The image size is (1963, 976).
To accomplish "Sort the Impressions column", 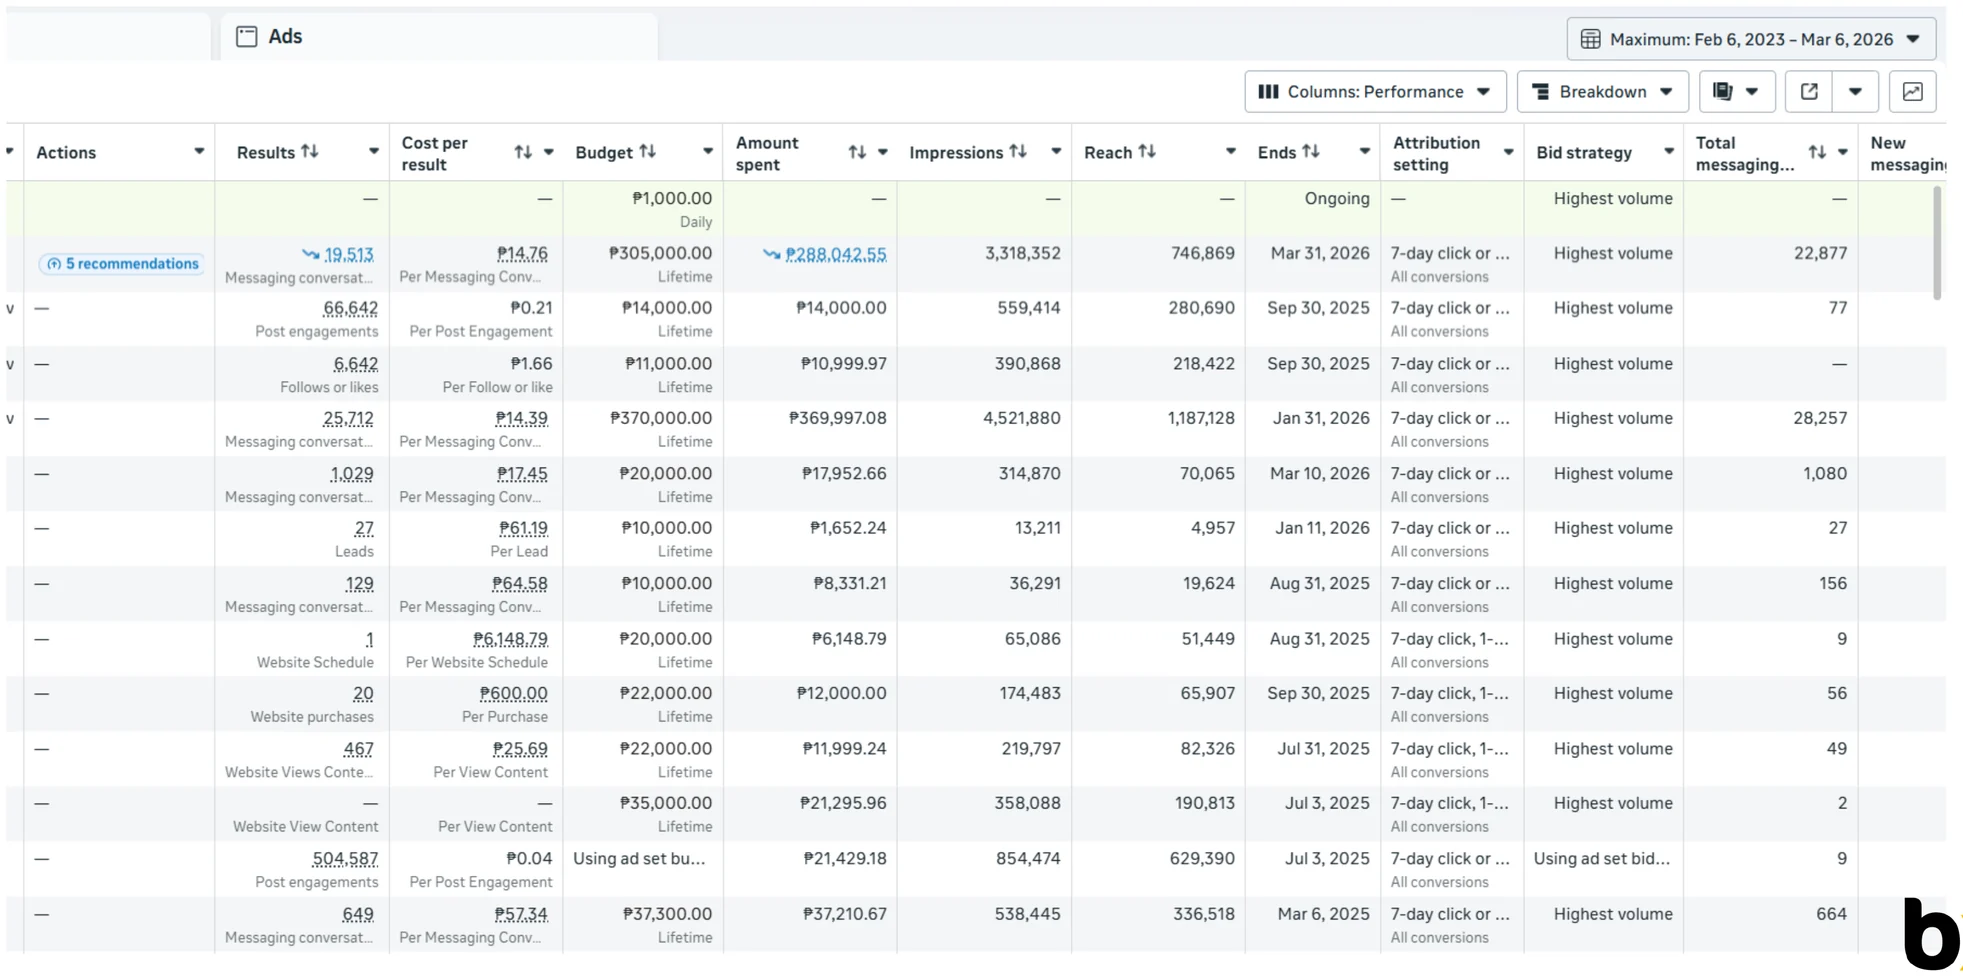I will [x=1018, y=151].
